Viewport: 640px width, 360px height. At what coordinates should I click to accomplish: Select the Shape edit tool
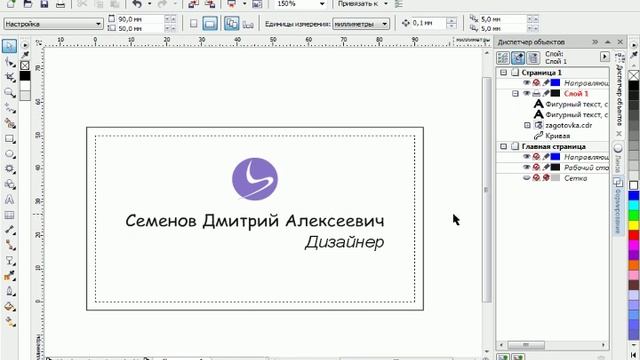(x=10, y=62)
